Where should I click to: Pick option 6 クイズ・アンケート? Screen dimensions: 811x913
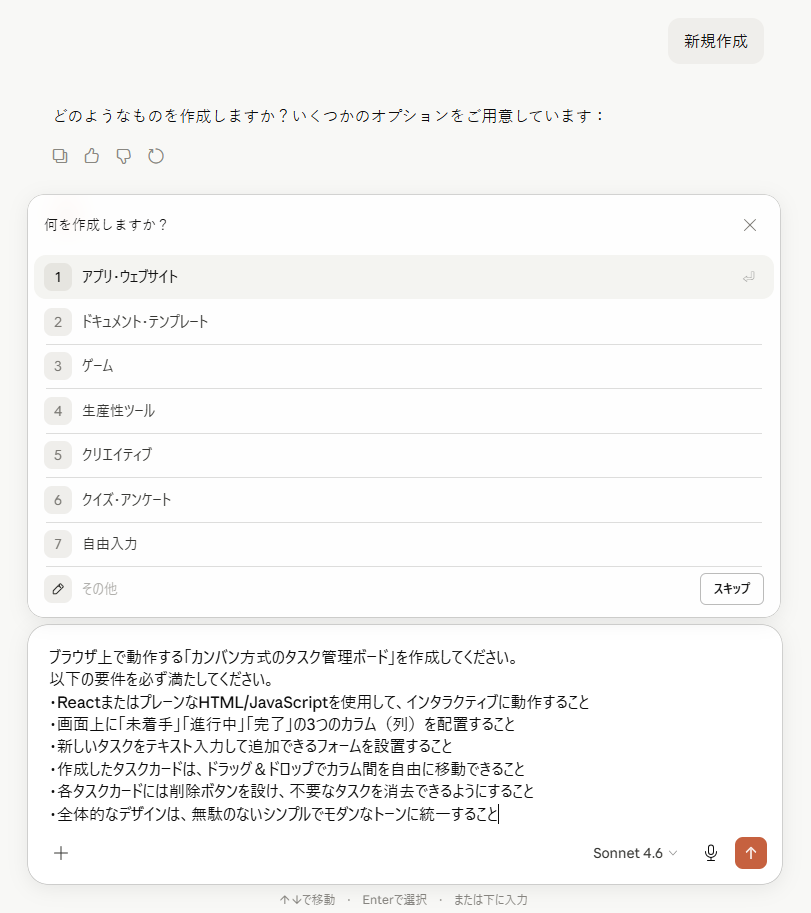tap(403, 500)
